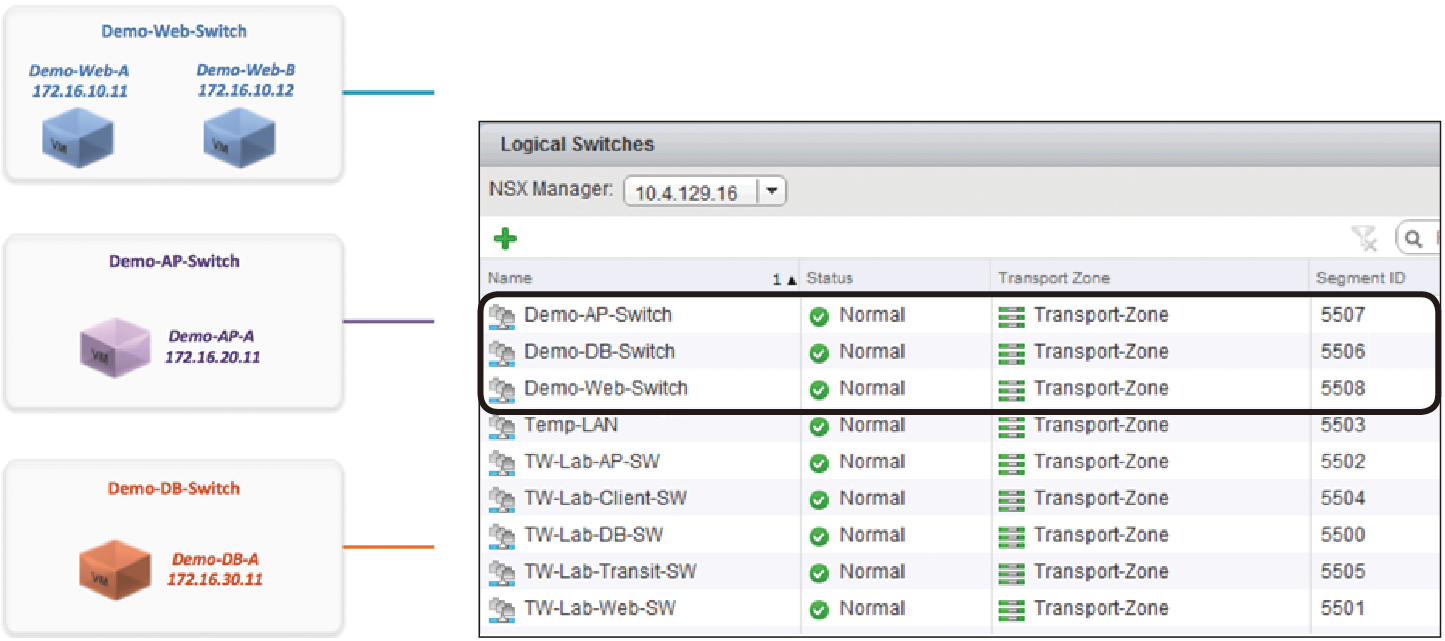Click the Transport-Zone text in TW-Lab-DB-SW row
This screenshot has height=641, width=1445.
click(x=1101, y=535)
